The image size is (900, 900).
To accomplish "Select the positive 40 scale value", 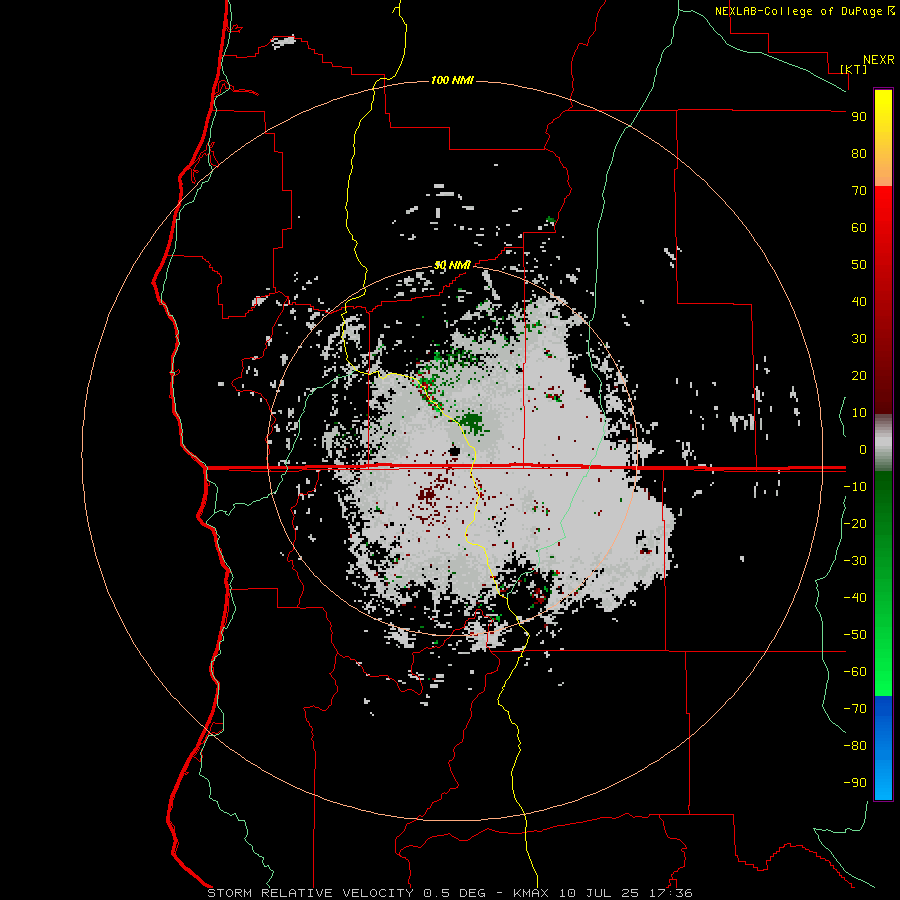I will (859, 301).
